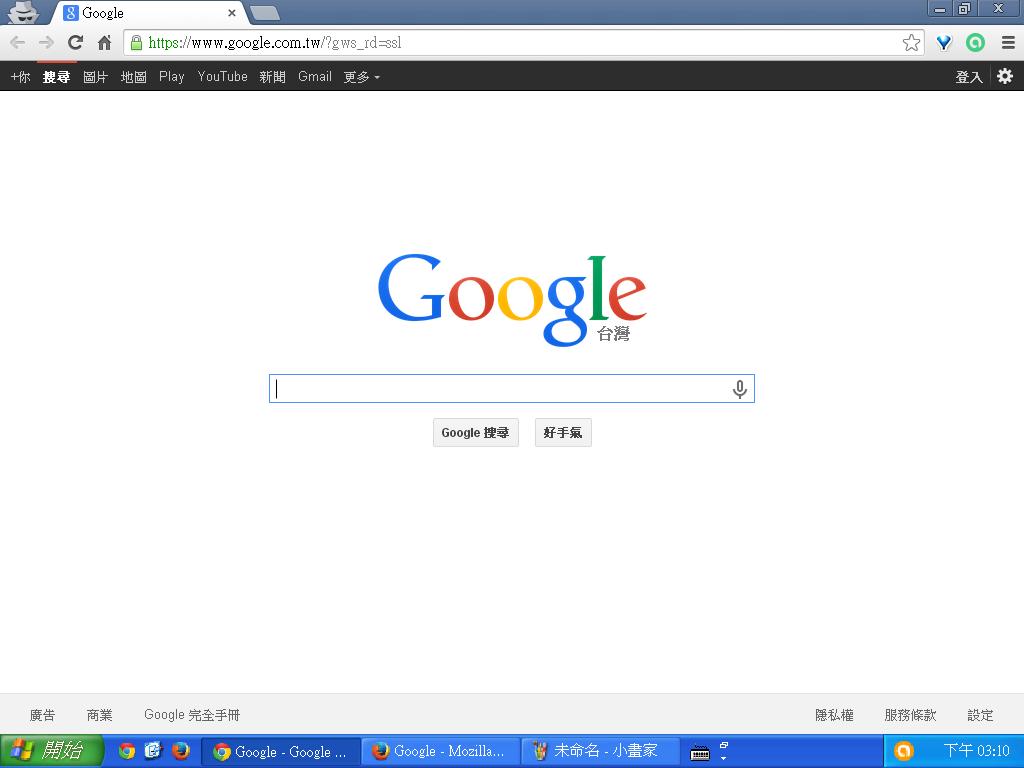The width and height of the screenshot is (1024, 768).
Task: Open the on-screen keyboard taskbar icon
Action: click(700, 753)
